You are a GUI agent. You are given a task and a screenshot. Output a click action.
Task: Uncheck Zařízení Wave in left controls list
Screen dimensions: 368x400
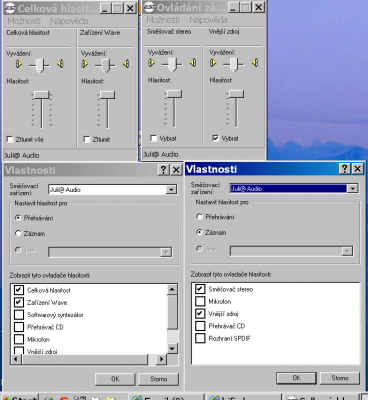(x=19, y=302)
